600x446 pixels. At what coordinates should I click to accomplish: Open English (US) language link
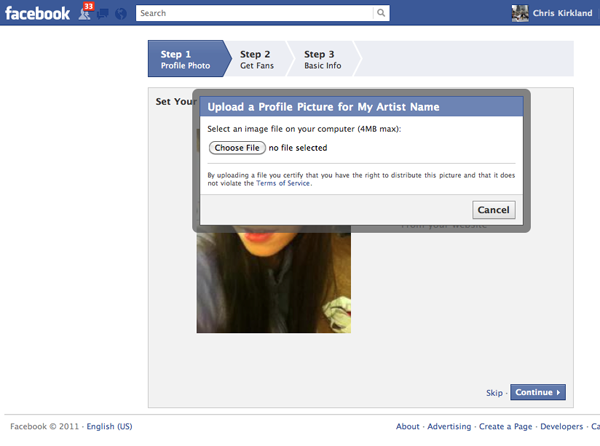109,426
